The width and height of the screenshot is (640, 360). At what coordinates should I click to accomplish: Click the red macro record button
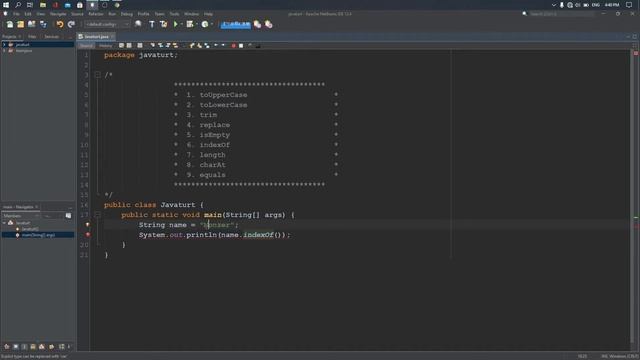[233, 46]
